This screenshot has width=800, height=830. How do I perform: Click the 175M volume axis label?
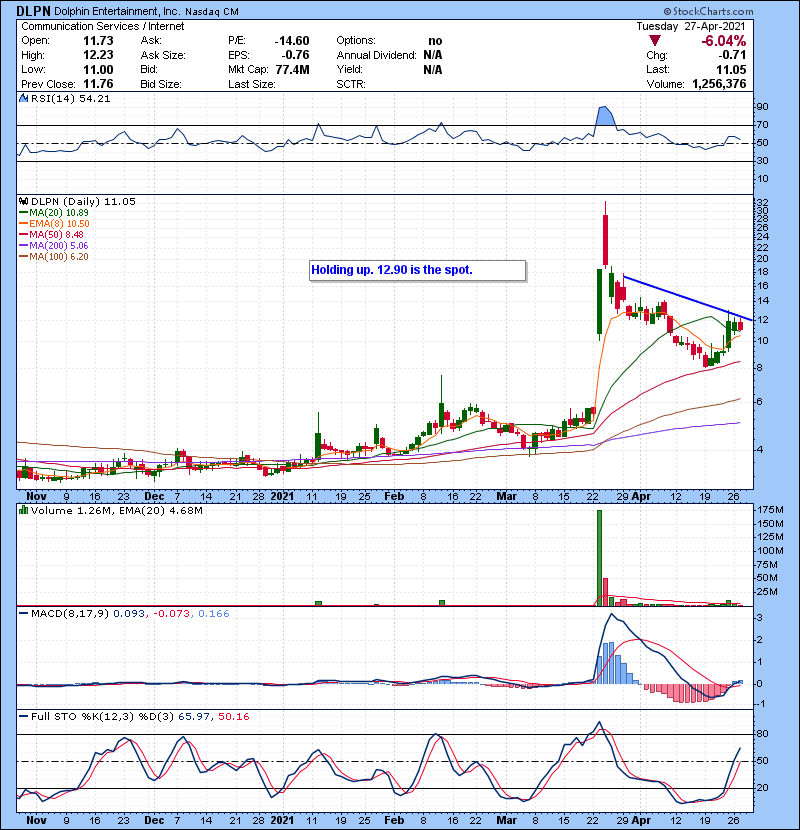click(770, 510)
